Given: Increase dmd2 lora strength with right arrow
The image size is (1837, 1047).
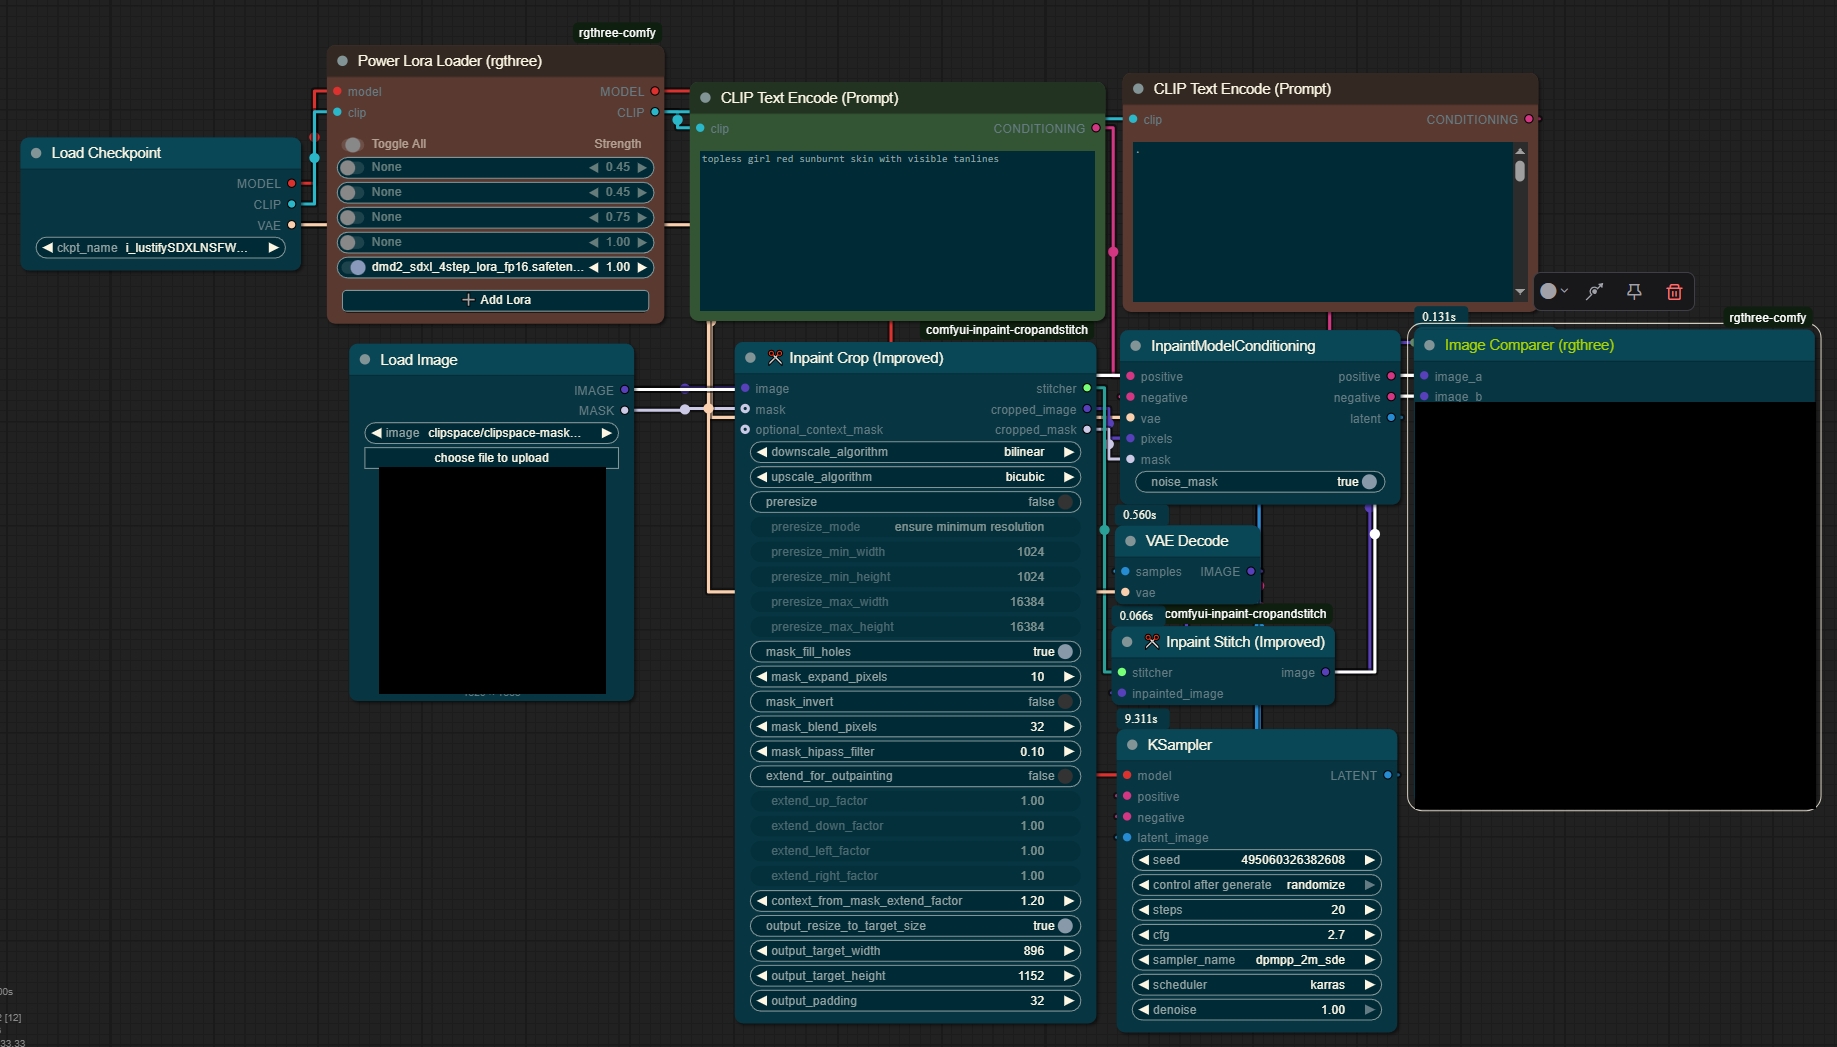Looking at the screenshot, I should 642,267.
